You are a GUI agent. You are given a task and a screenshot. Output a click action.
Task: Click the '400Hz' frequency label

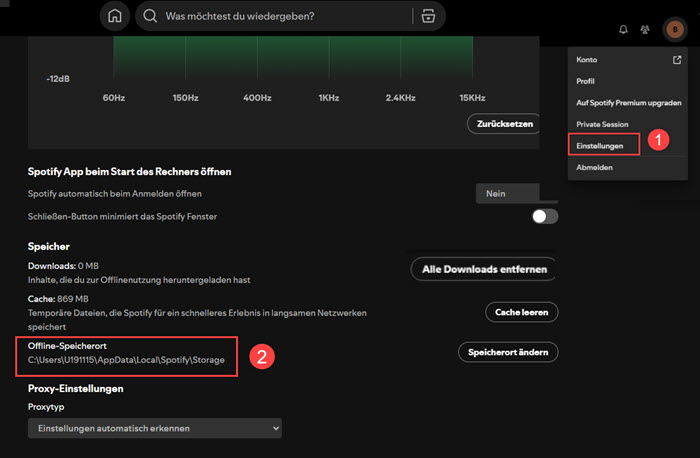pyautogui.click(x=257, y=98)
